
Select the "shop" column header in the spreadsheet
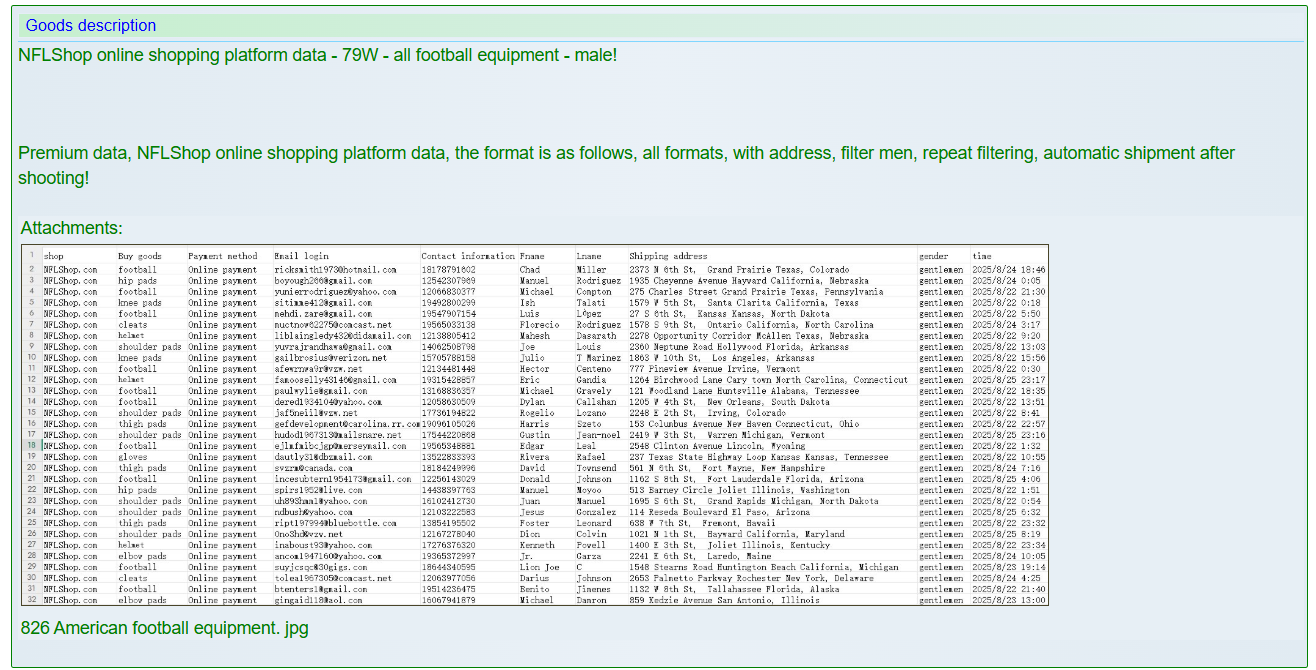(x=53, y=257)
